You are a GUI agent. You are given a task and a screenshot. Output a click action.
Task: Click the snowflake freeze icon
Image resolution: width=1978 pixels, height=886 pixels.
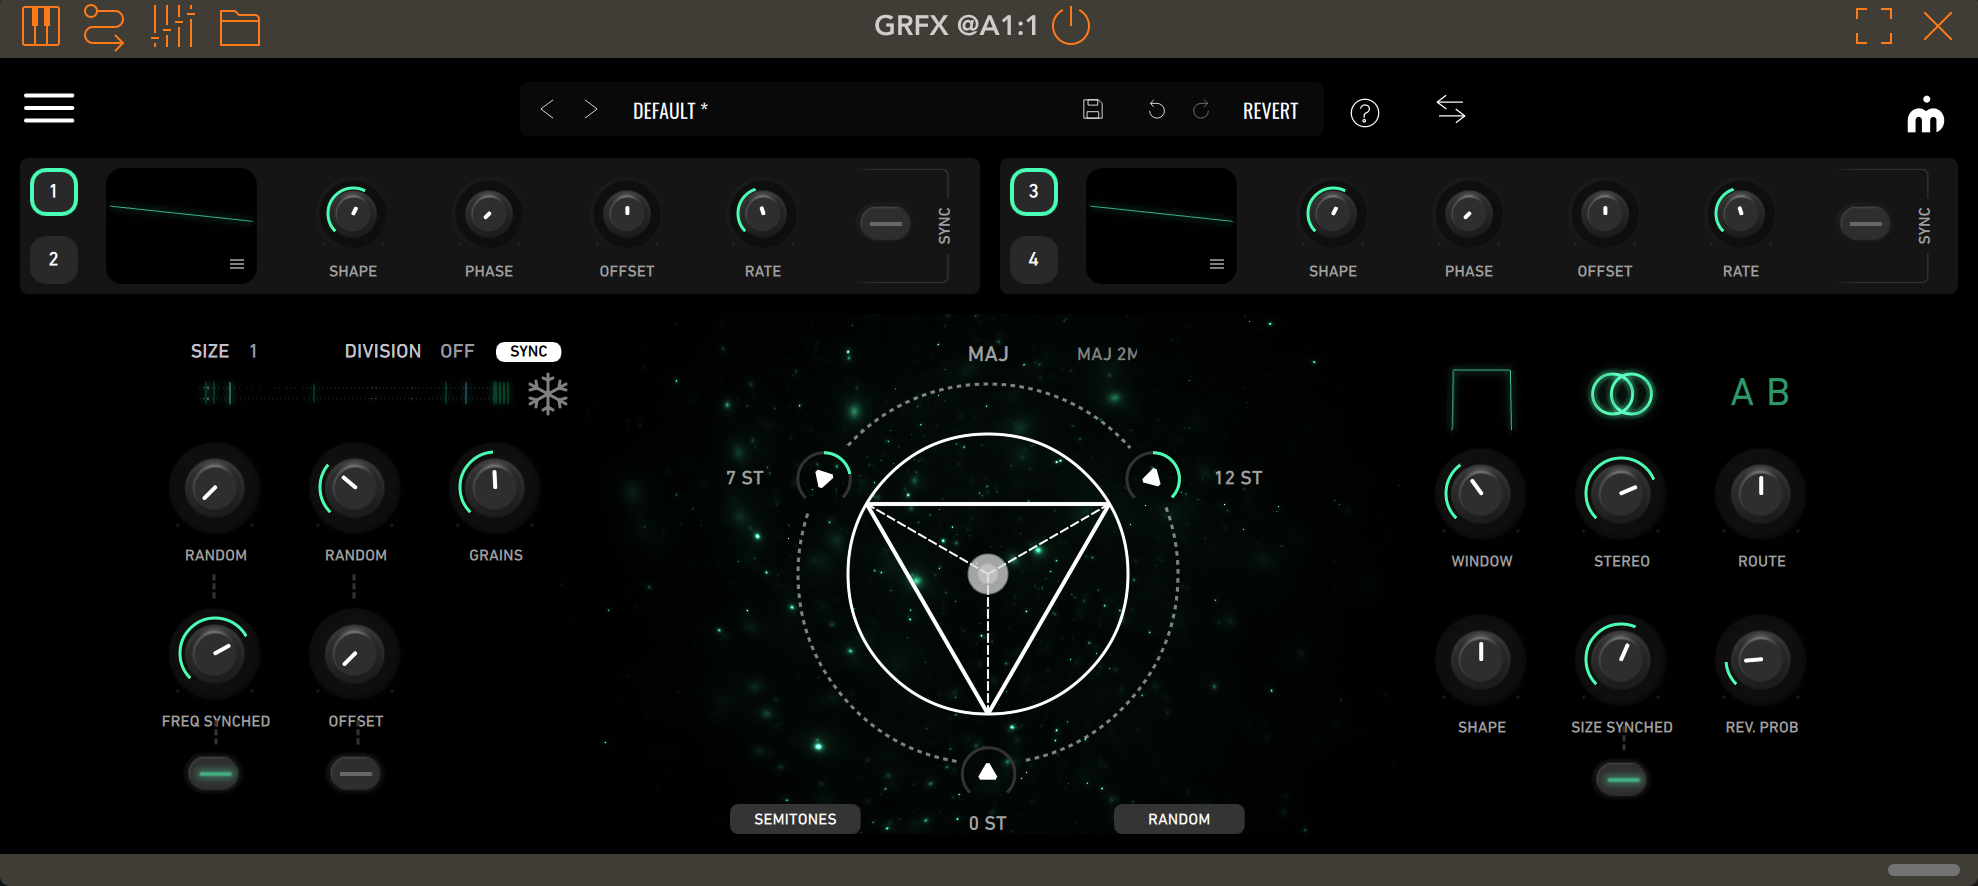(x=548, y=395)
